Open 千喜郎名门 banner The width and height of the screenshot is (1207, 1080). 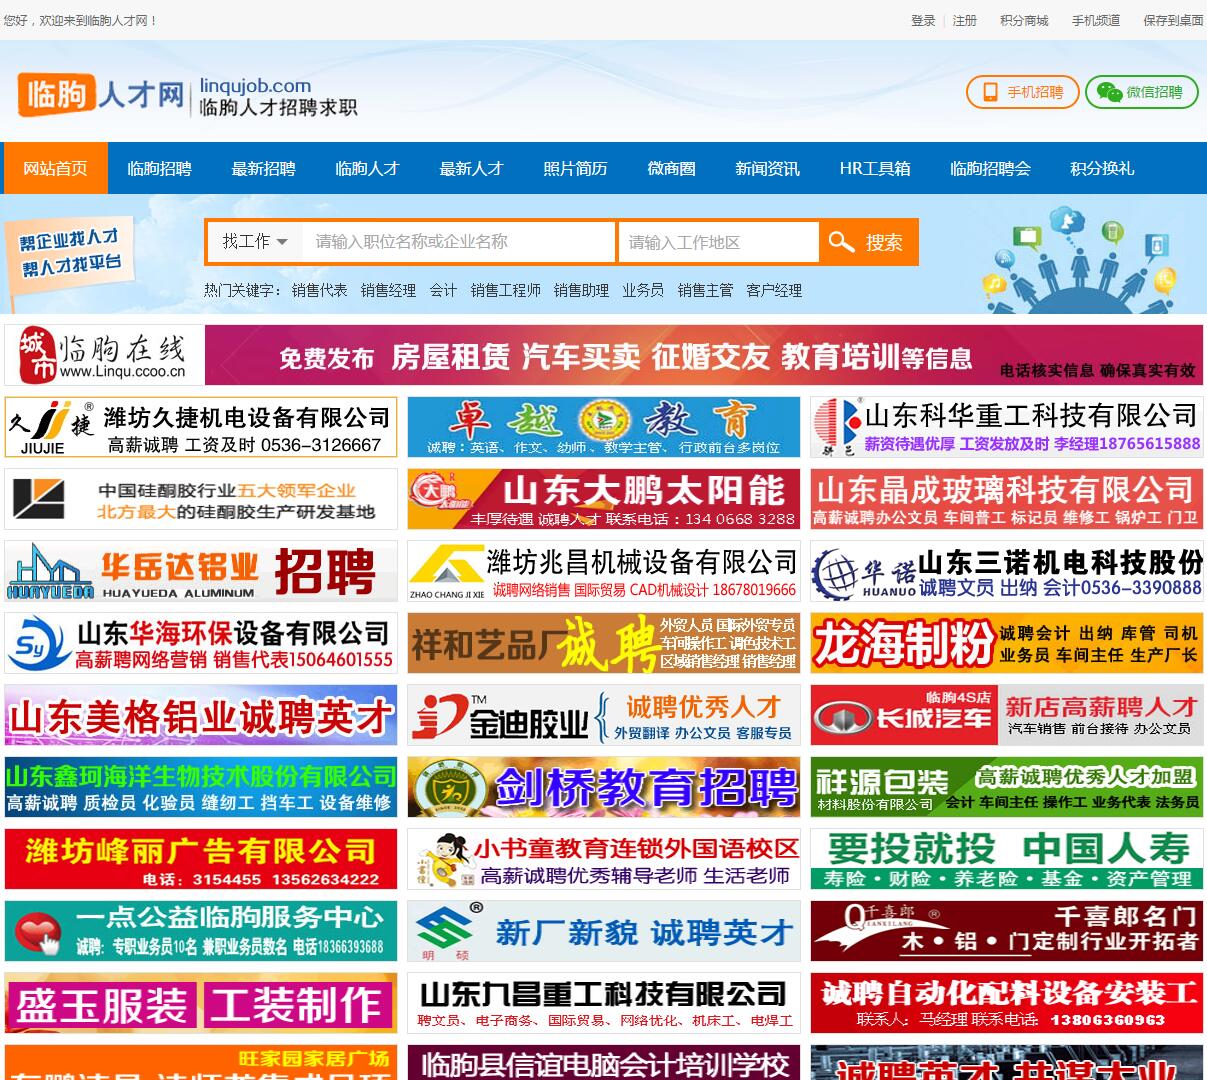click(1007, 931)
